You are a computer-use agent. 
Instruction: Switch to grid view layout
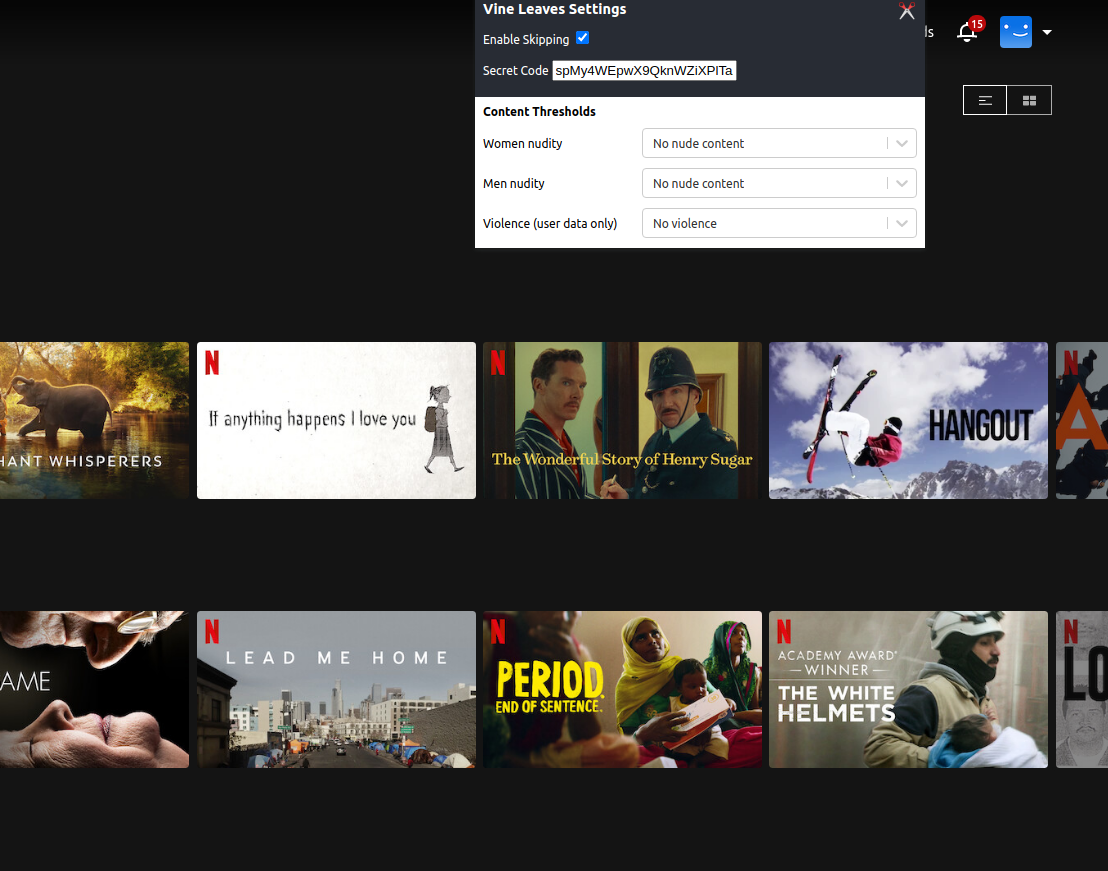[x=1029, y=100]
